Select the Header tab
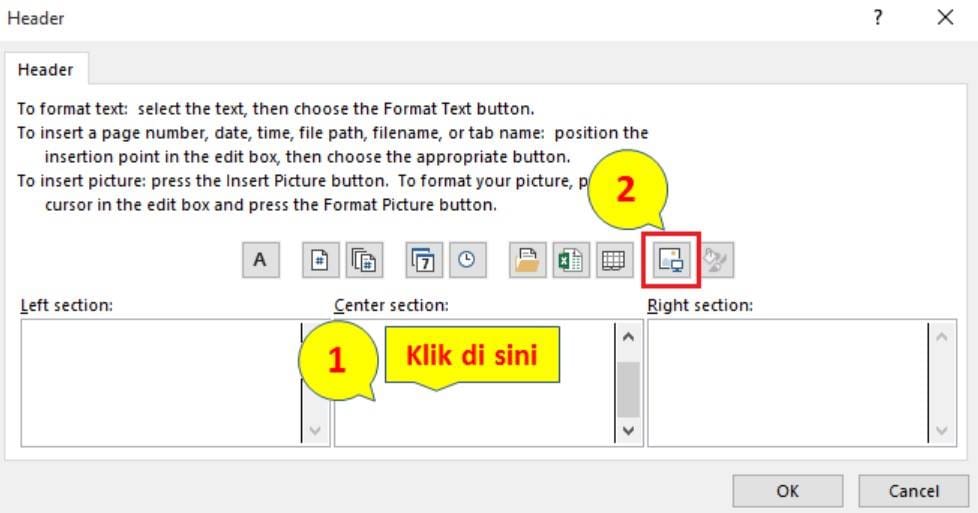This screenshot has width=978, height=513. point(46,69)
